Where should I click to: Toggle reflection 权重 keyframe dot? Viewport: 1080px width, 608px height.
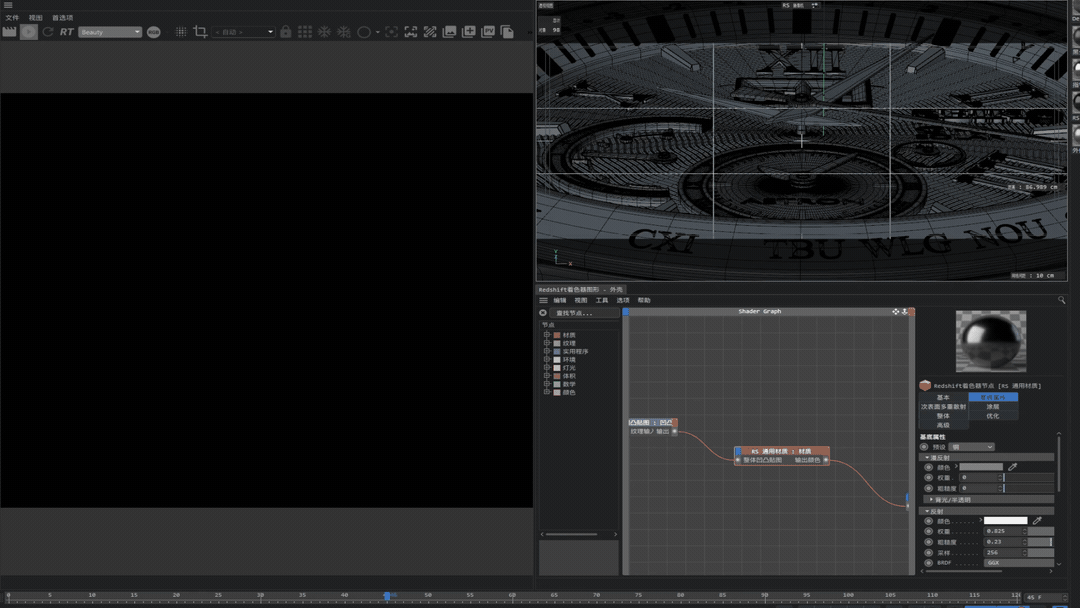point(928,531)
